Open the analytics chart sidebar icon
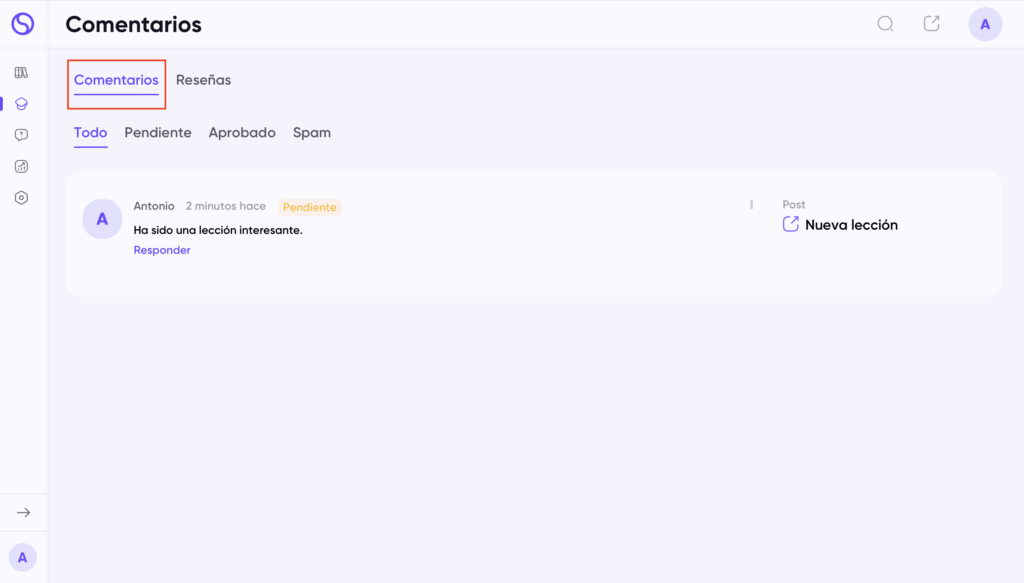Image resolution: width=1024 pixels, height=583 pixels. click(x=22, y=166)
